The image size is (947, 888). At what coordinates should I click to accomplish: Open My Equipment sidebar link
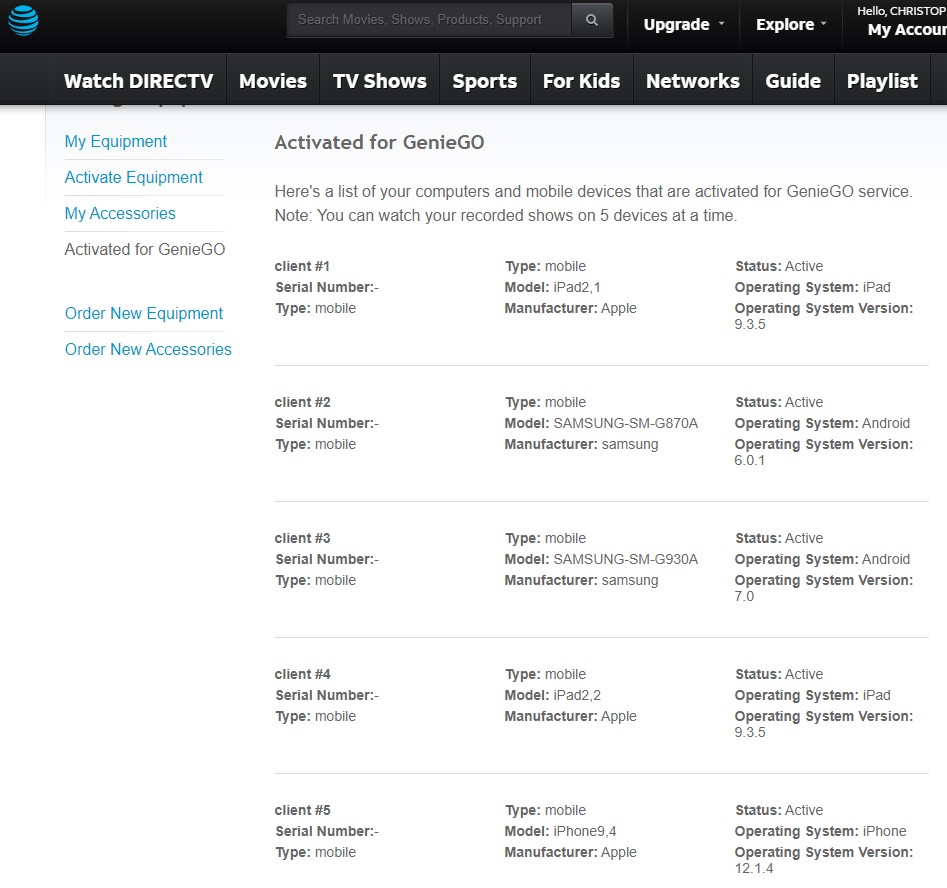point(116,141)
